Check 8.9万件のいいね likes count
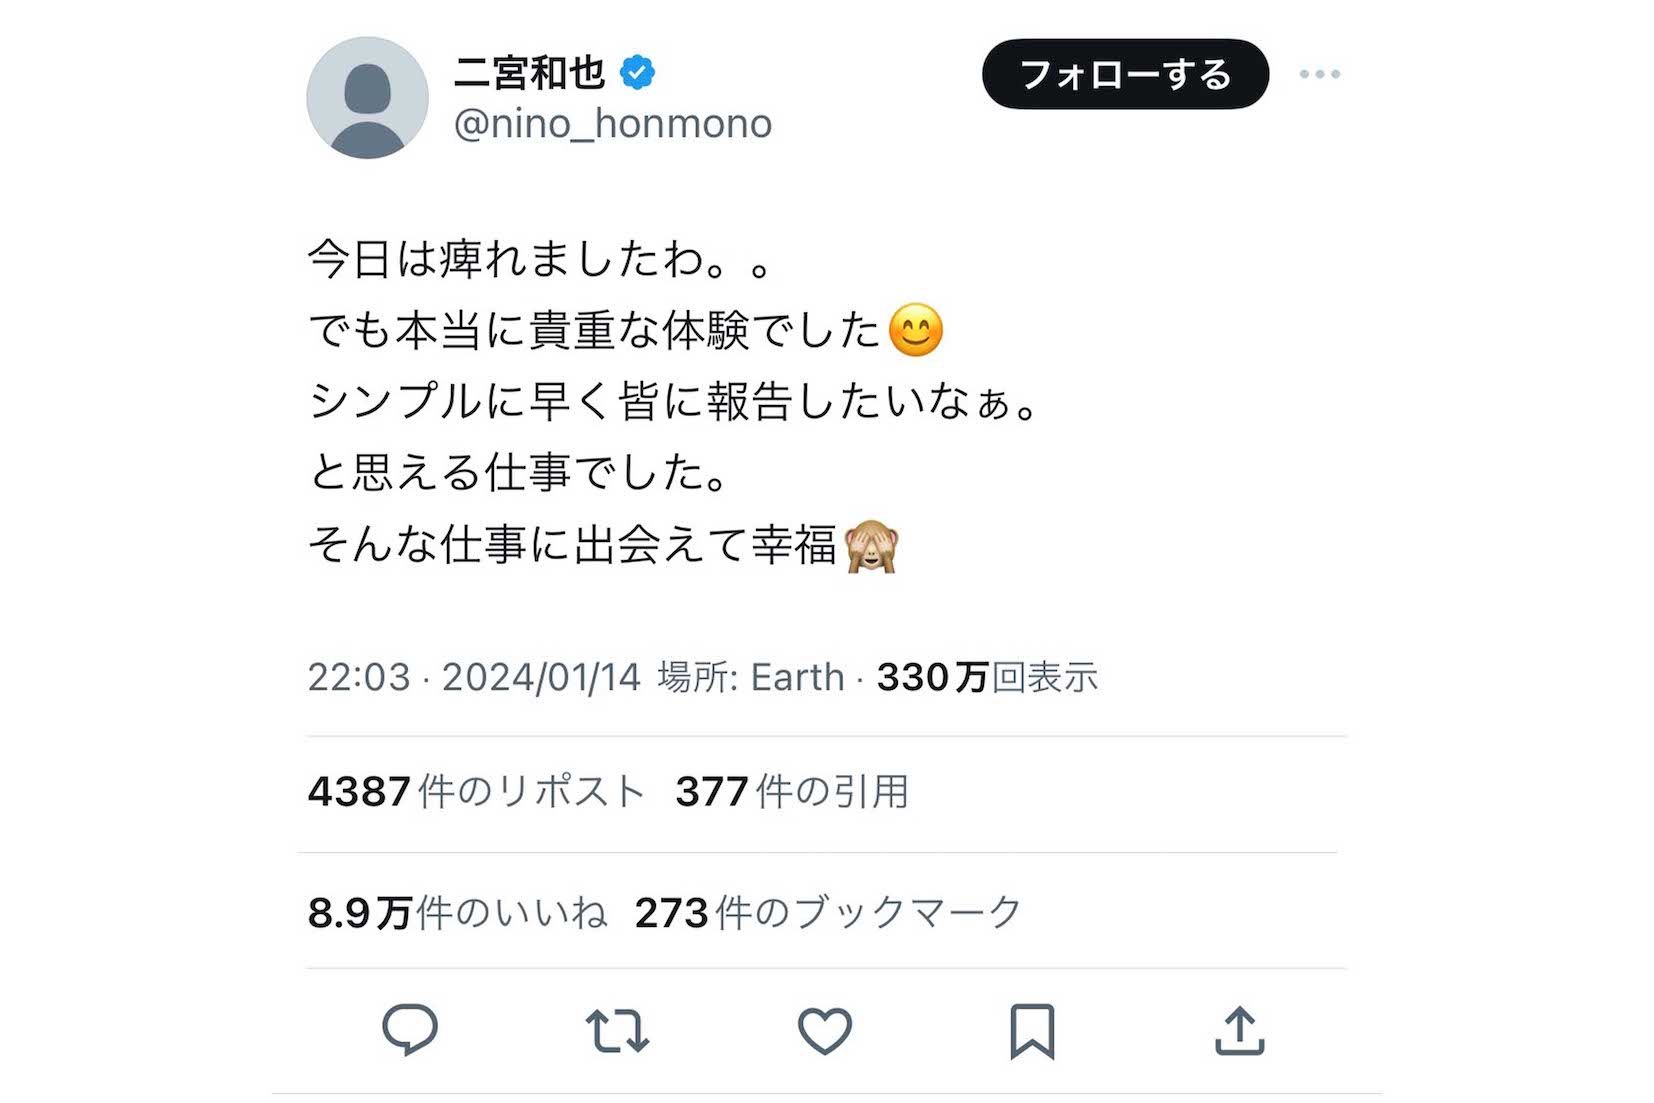 coord(456,910)
